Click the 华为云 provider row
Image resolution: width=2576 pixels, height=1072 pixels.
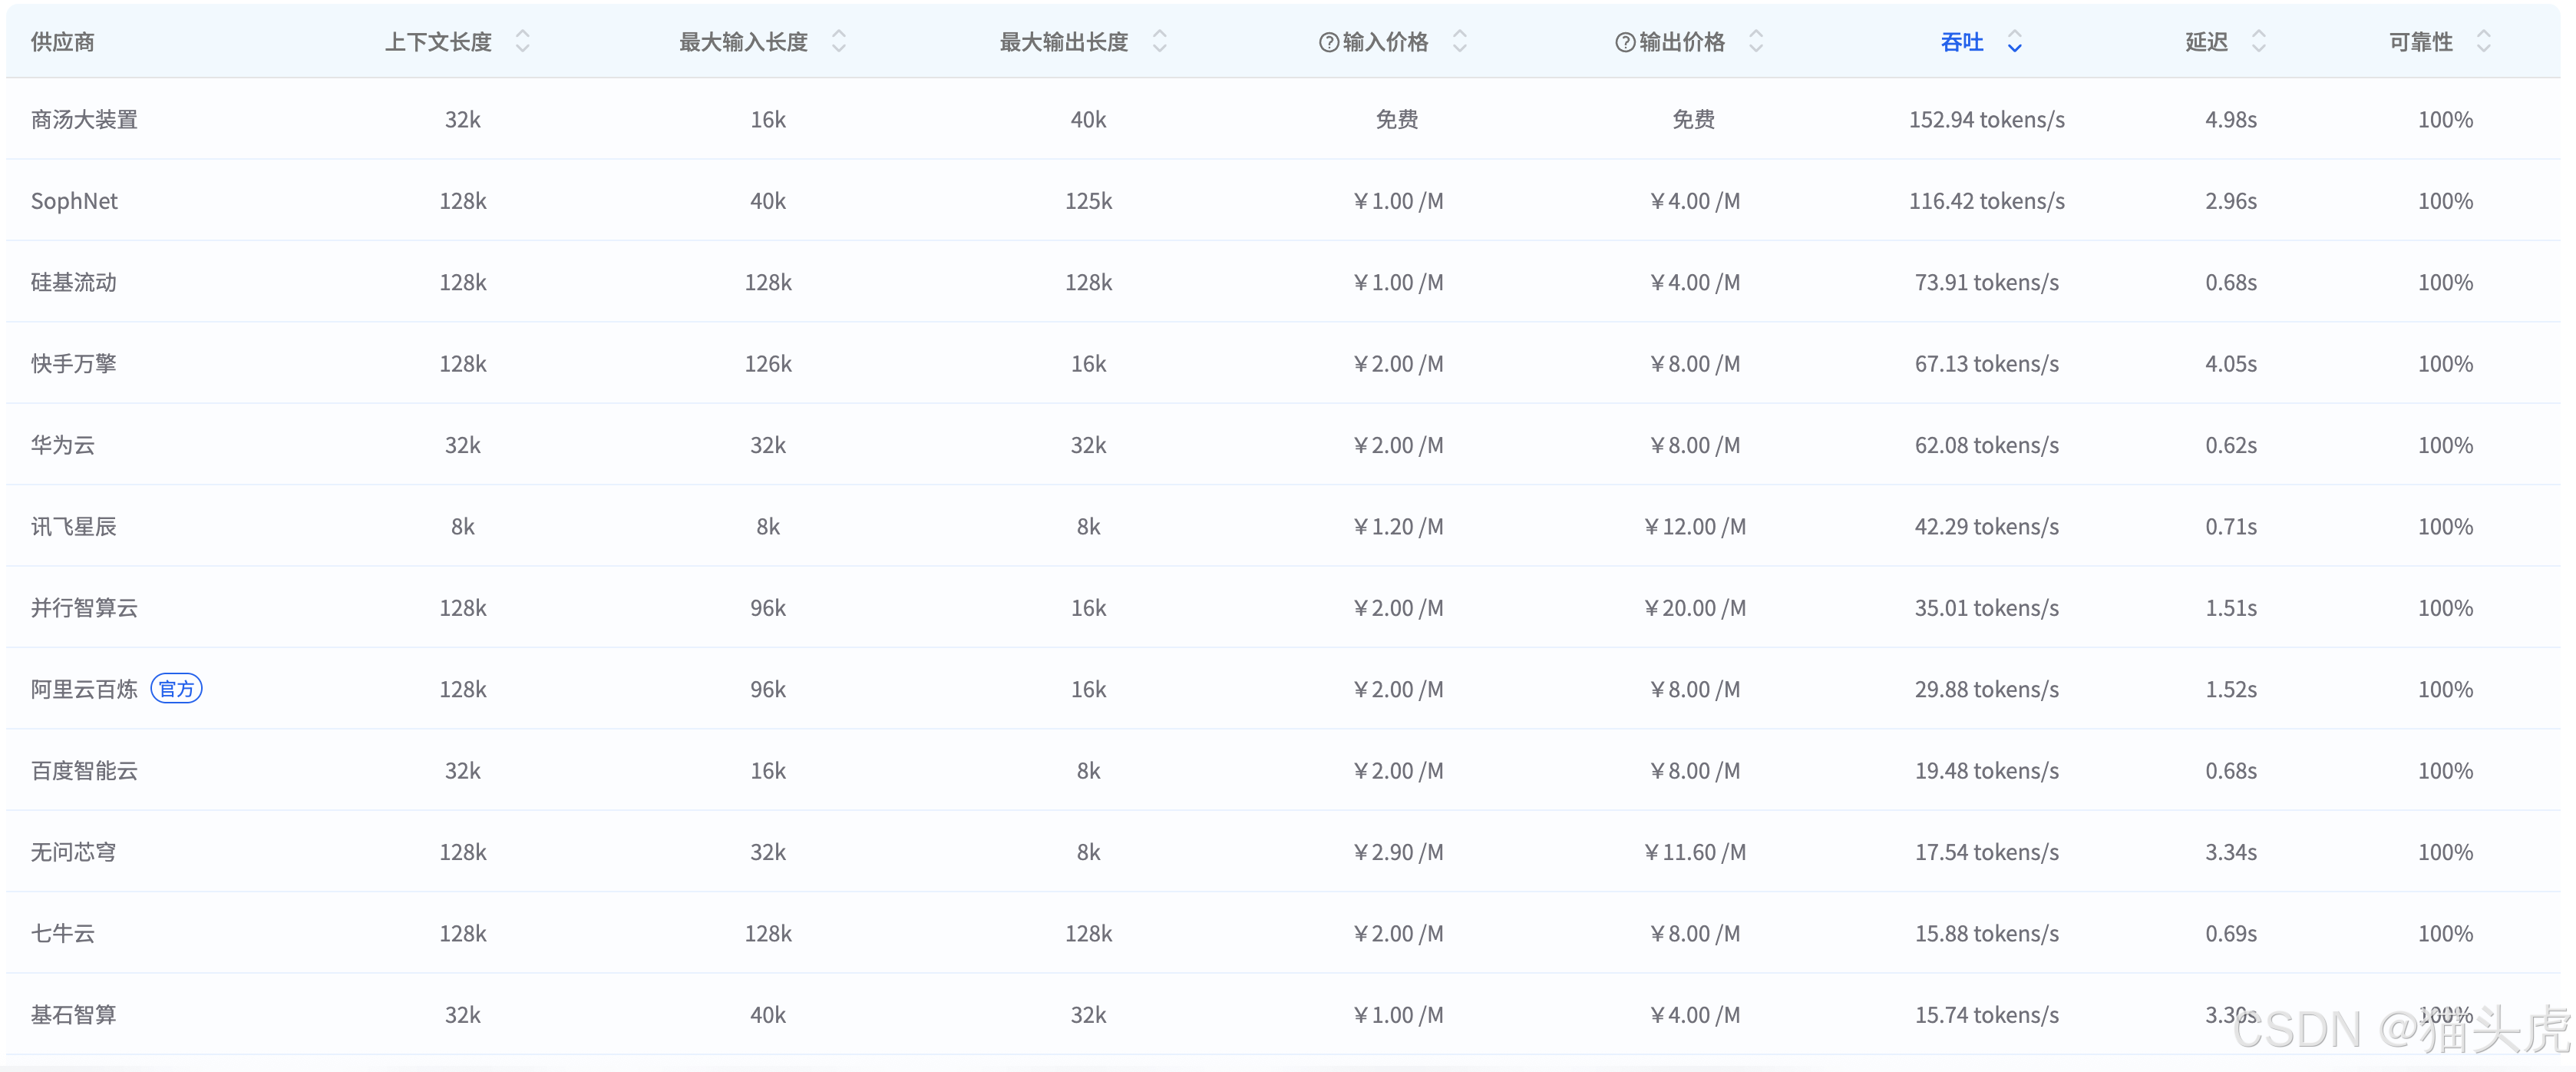coord(62,445)
